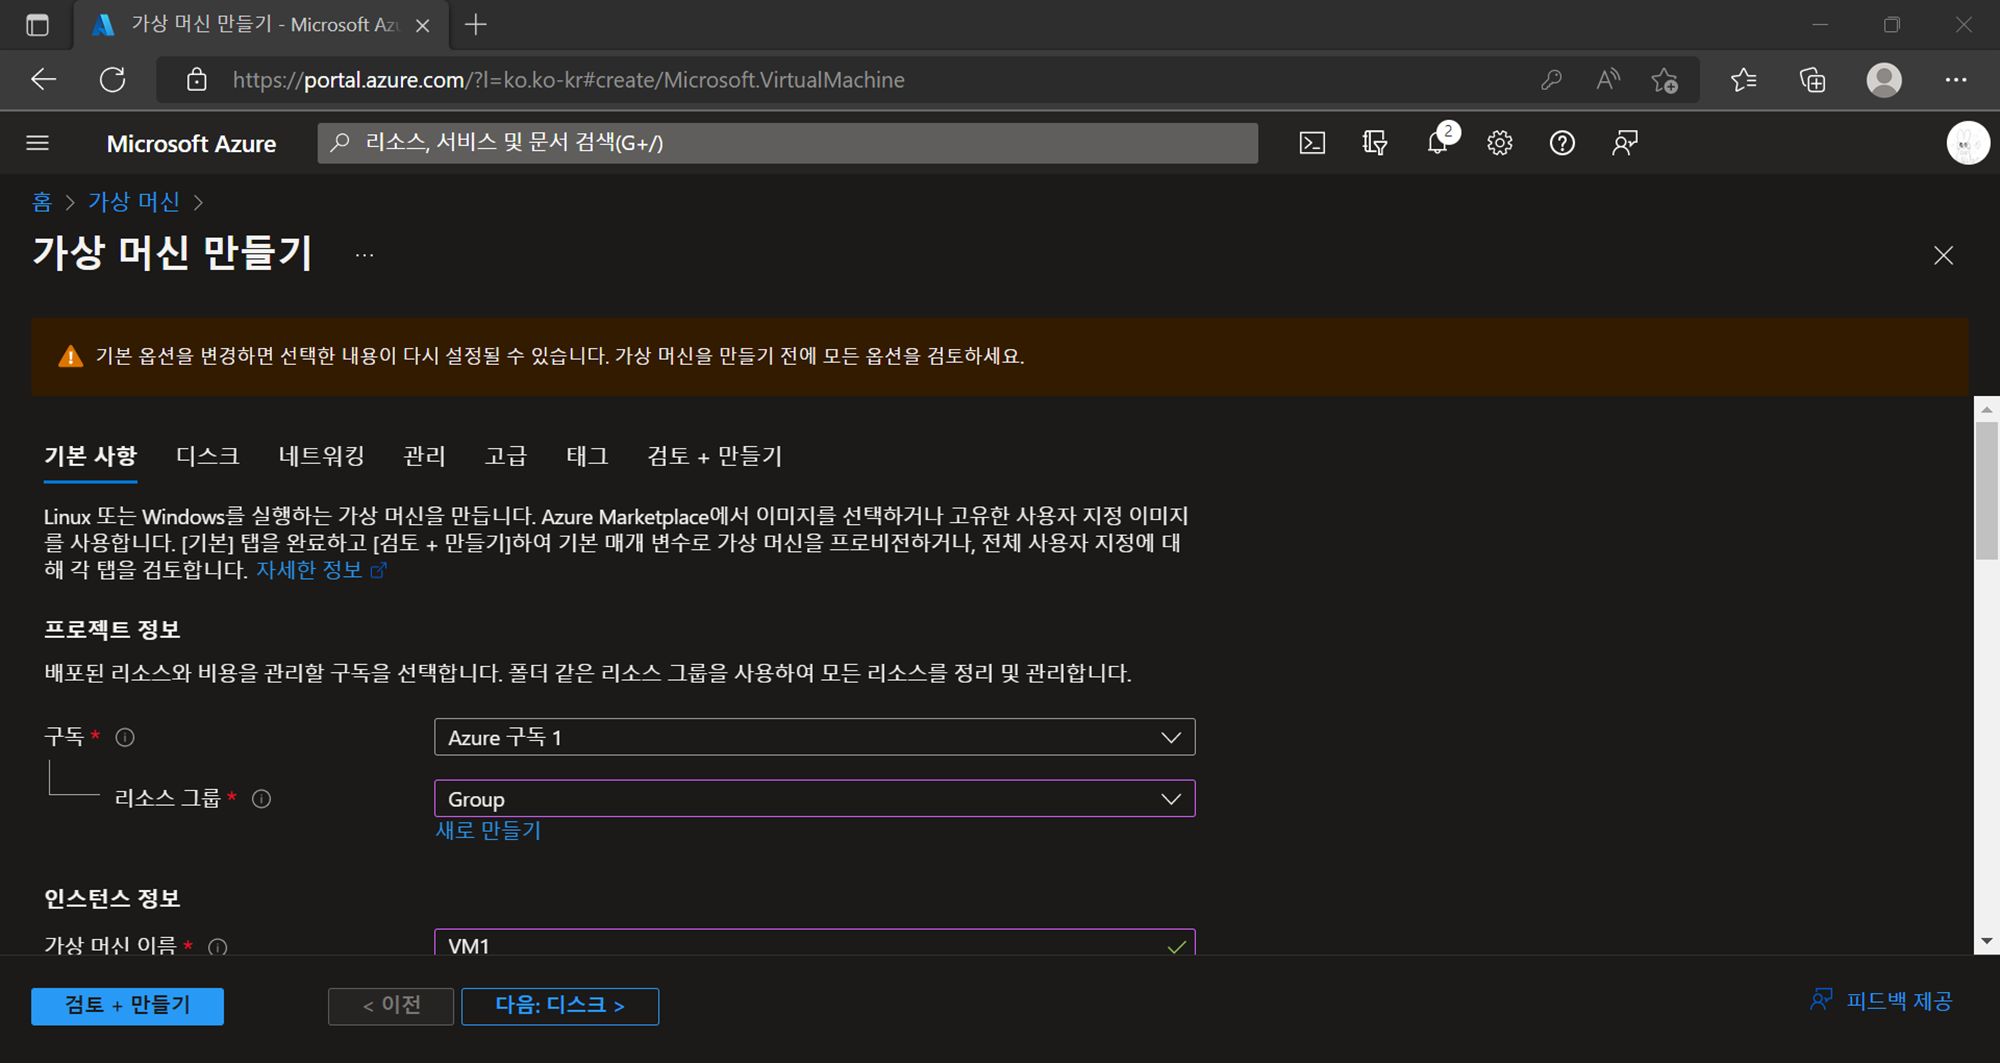Show info tooltip for 리소스 그룹
The height and width of the screenshot is (1063, 2000).
pos(261,799)
